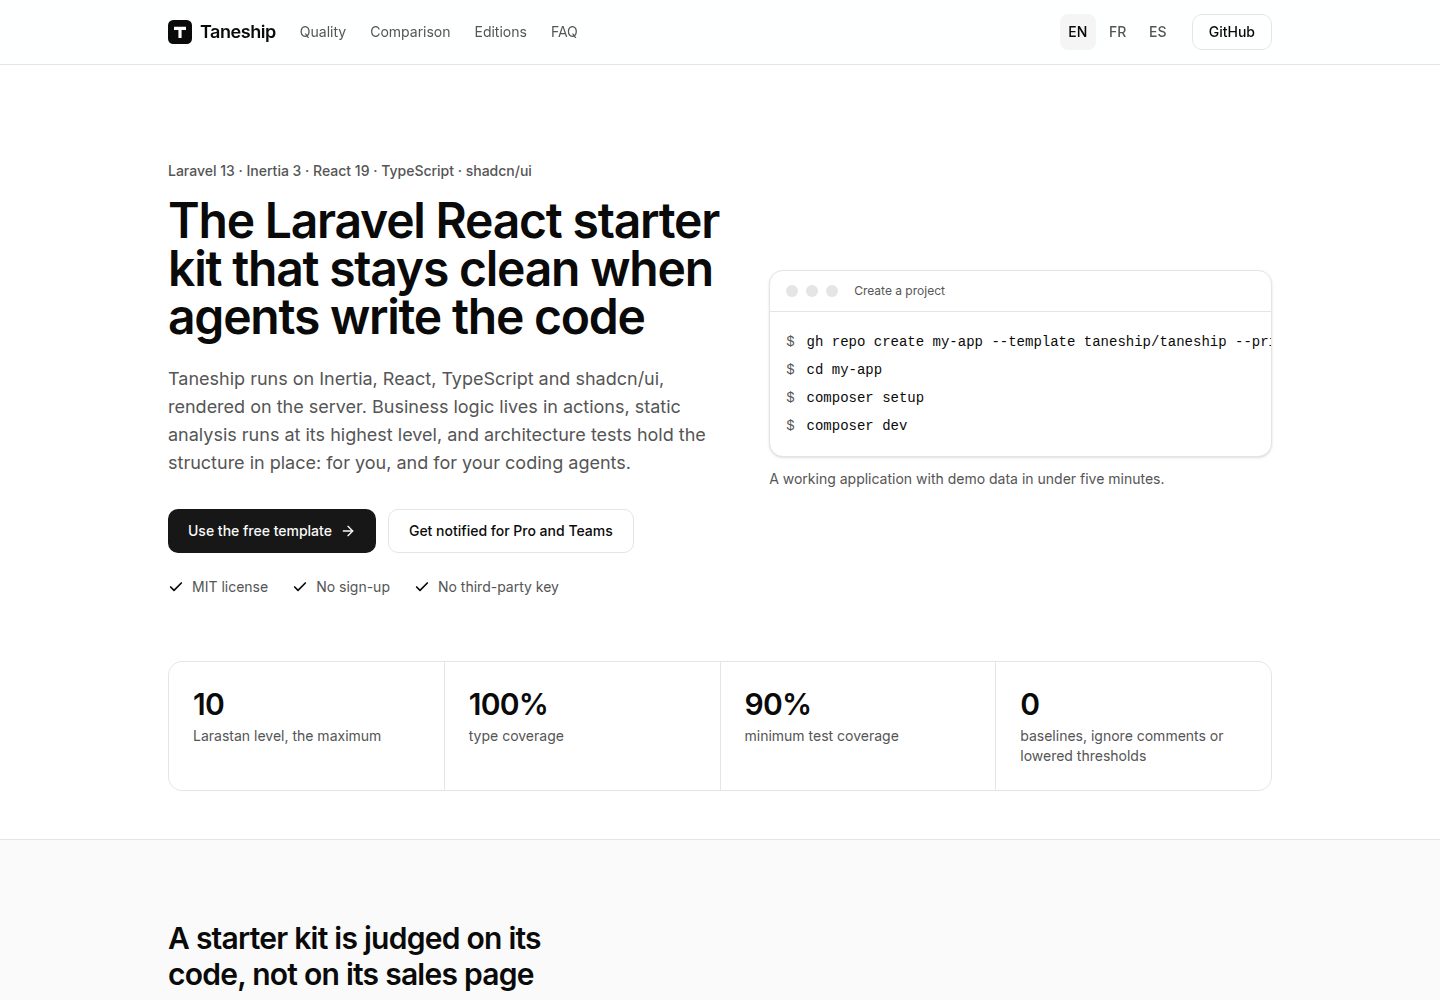Click the 'composer setup' command
The image size is (1440, 1000).
(x=855, y=398)
